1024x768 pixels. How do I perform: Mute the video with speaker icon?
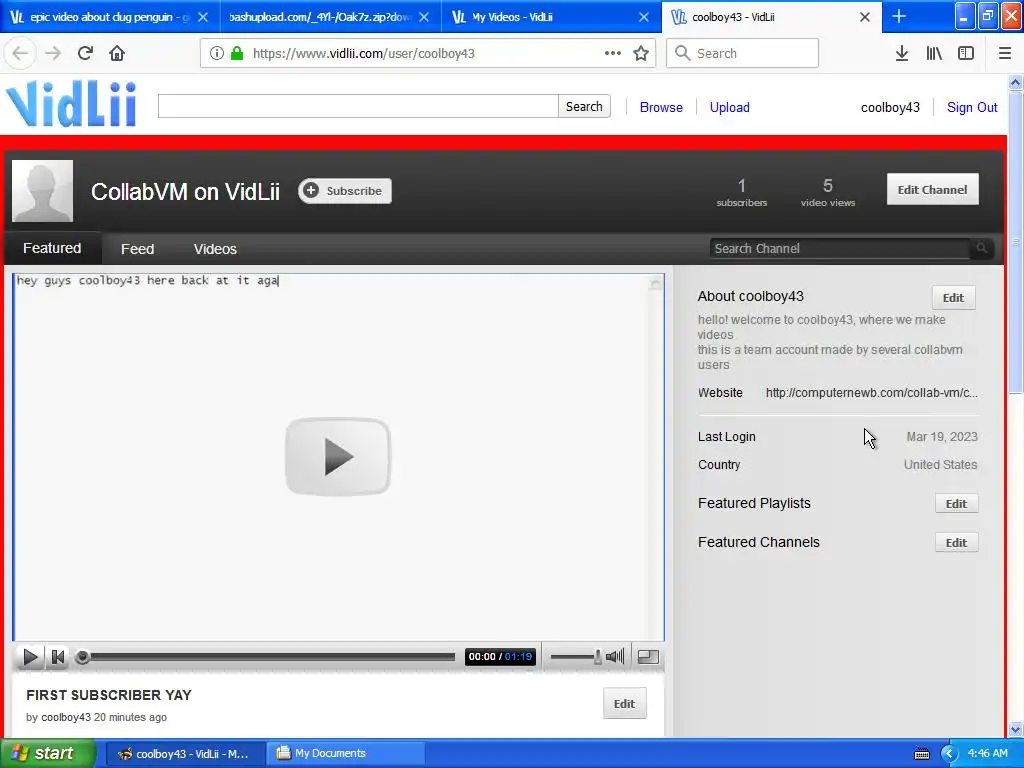tap(615, 656)
